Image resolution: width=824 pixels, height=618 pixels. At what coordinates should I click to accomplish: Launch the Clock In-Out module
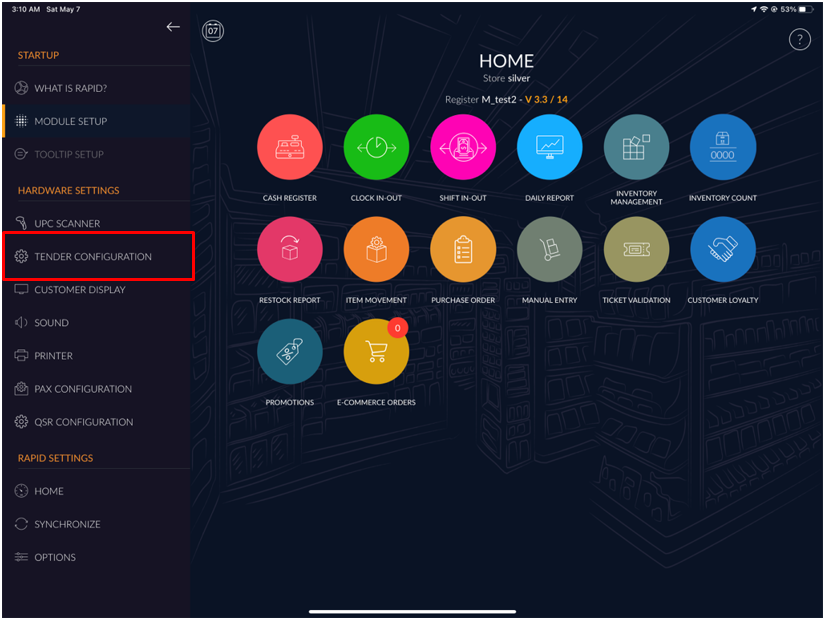pos(376,148)
